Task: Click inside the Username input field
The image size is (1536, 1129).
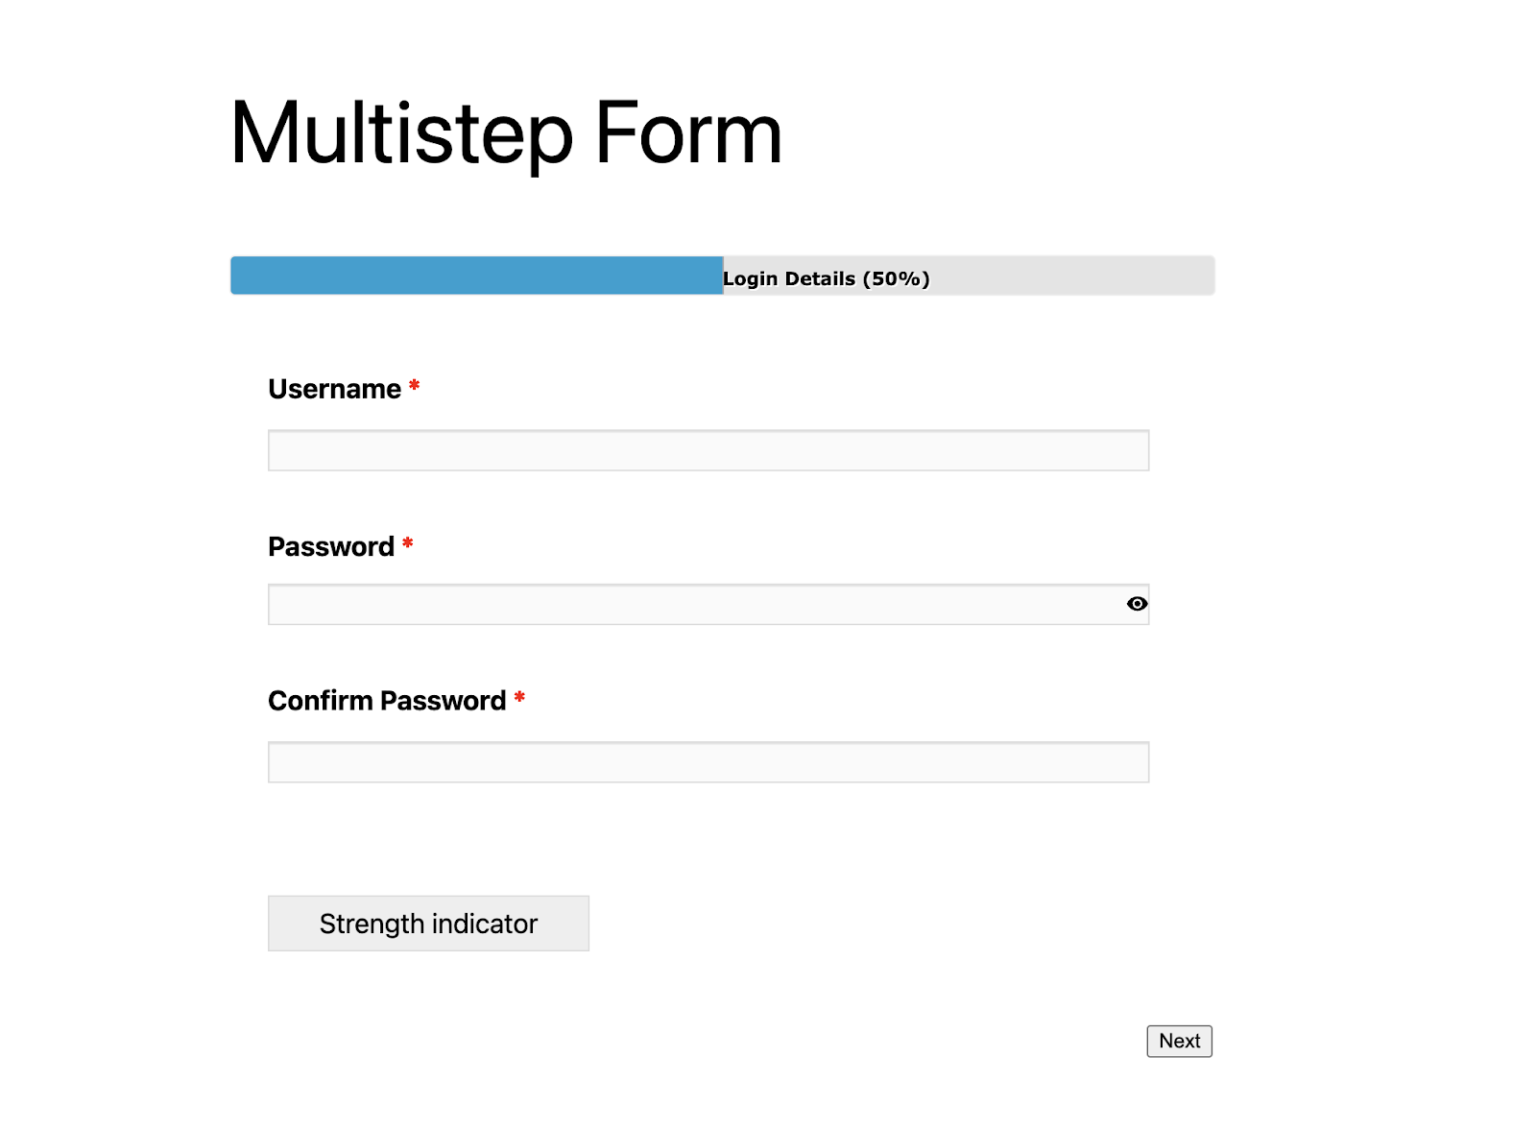Action: (x=708, y=450)
